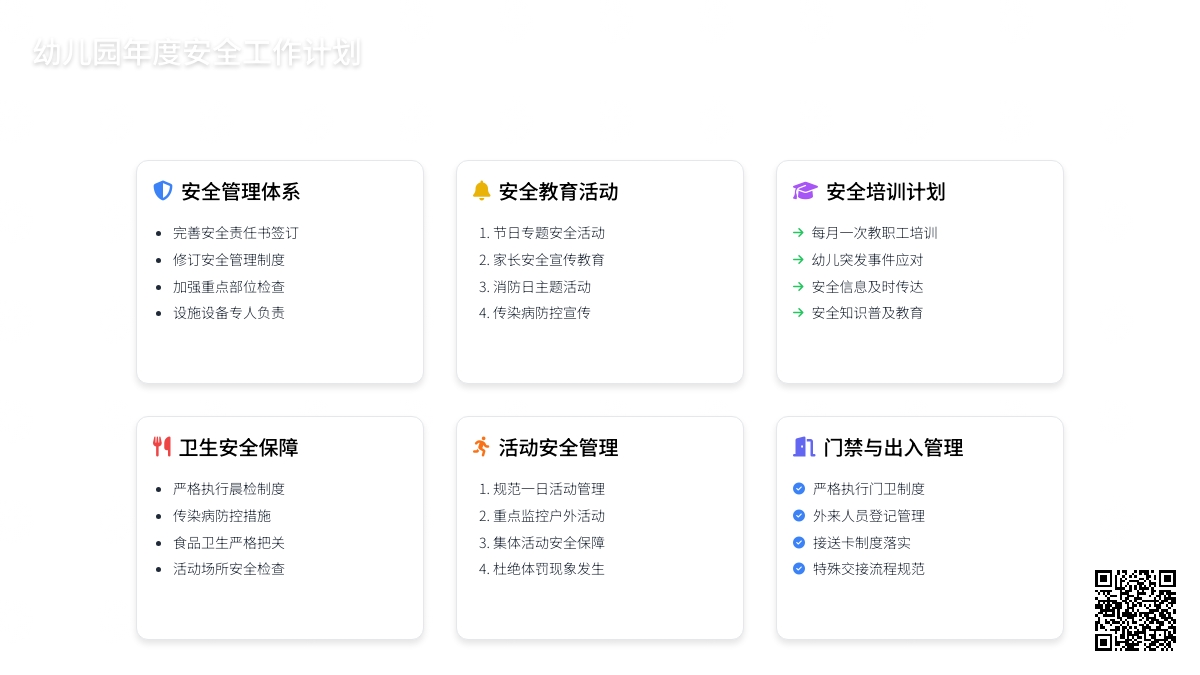Click list item 3. 集体活动安全保障

542,542
